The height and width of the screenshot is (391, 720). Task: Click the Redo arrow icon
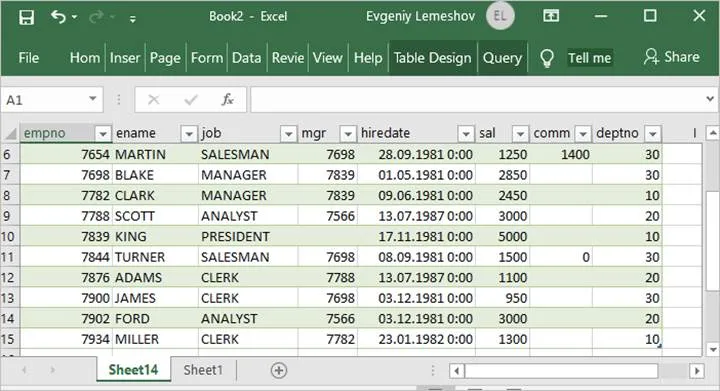pyautogui.click(x=96, y=17)
